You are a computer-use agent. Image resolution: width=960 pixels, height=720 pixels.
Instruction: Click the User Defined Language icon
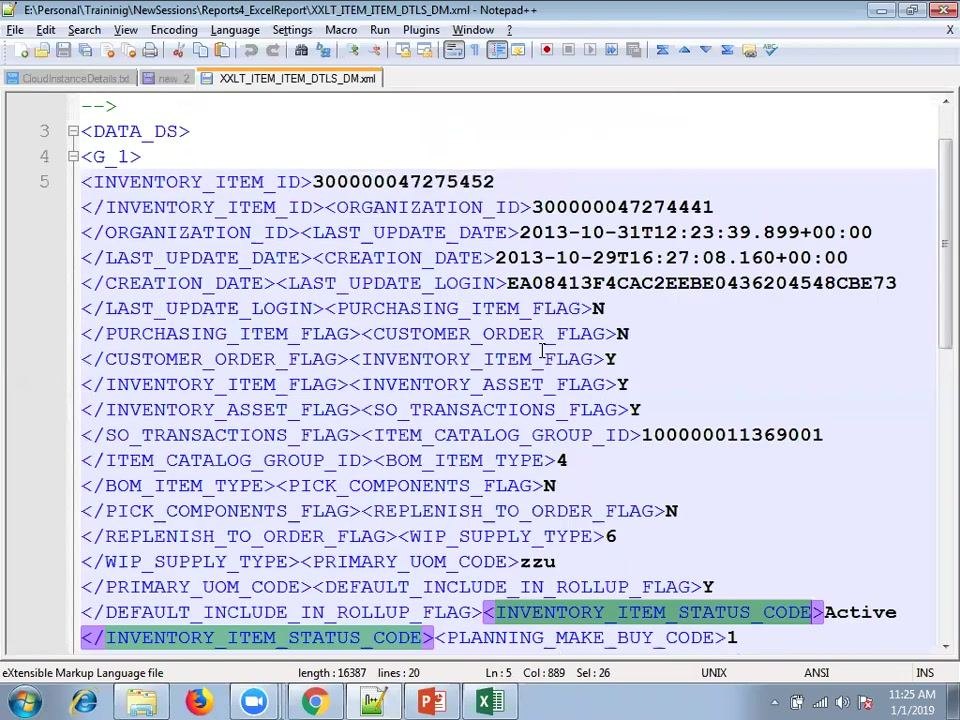pos(518,50)
